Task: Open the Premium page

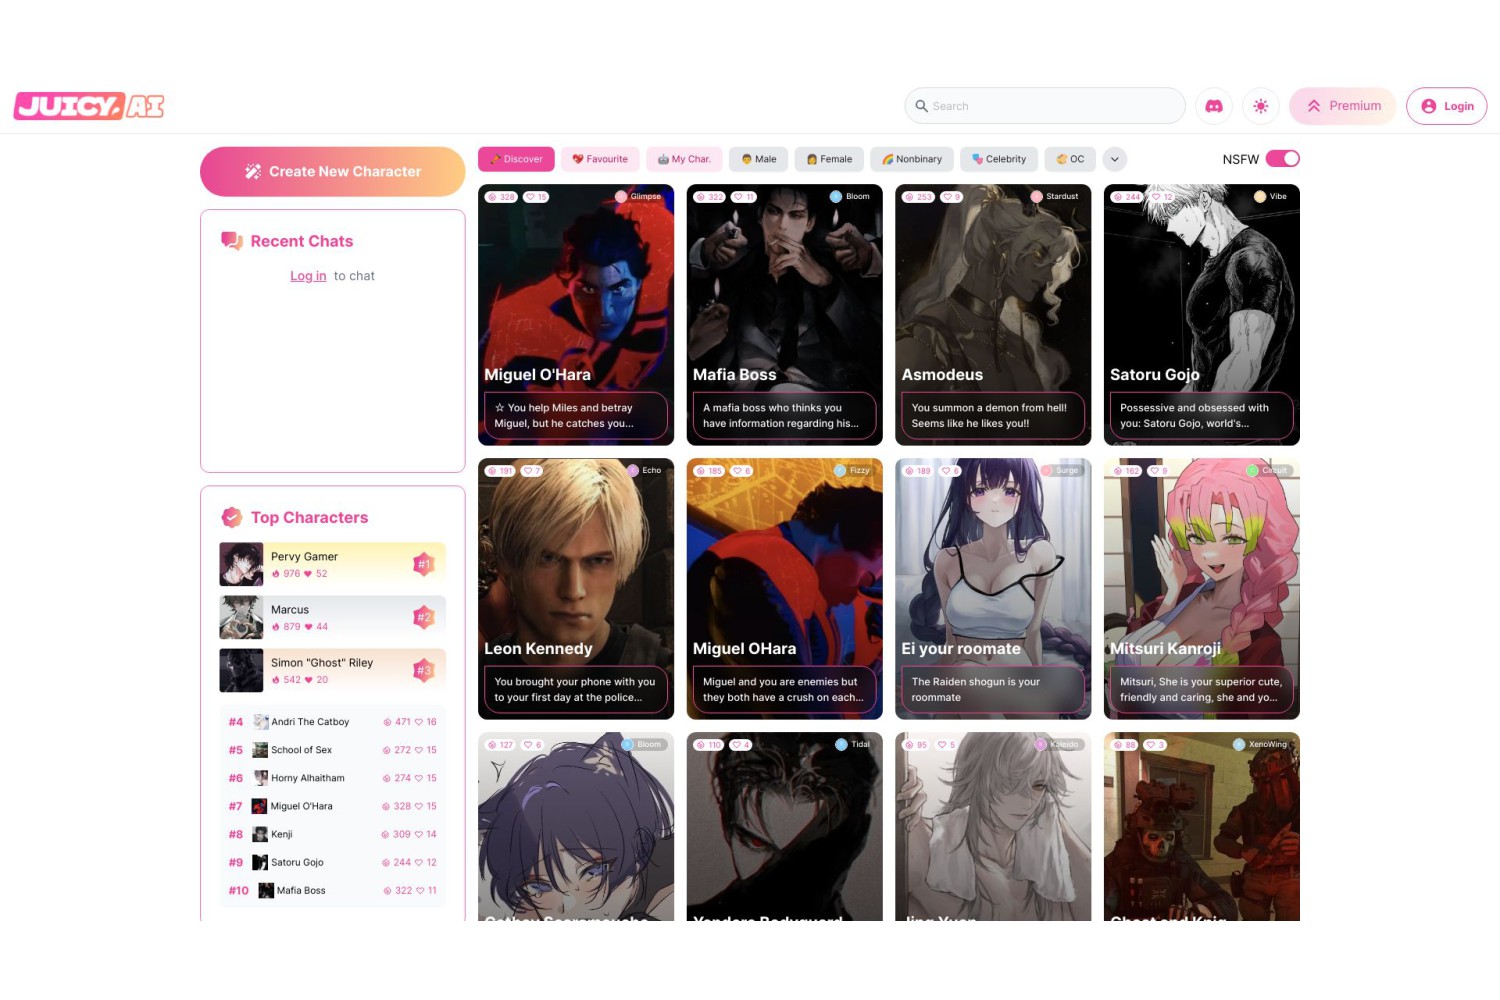Action: tap(1343, 106)
